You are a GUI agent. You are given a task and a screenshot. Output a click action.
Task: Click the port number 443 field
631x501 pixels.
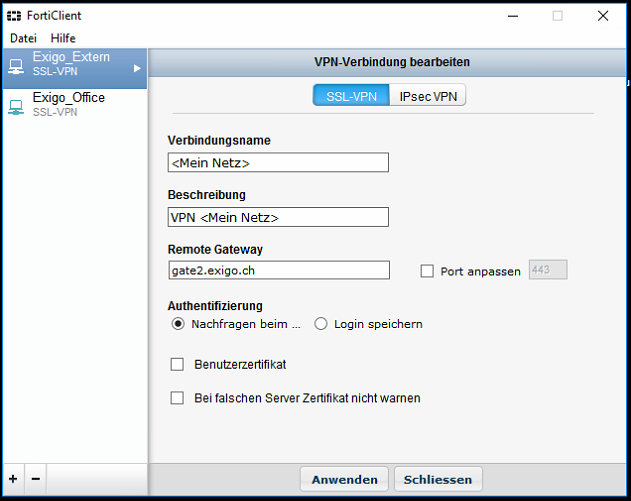[x=548, y=270]
